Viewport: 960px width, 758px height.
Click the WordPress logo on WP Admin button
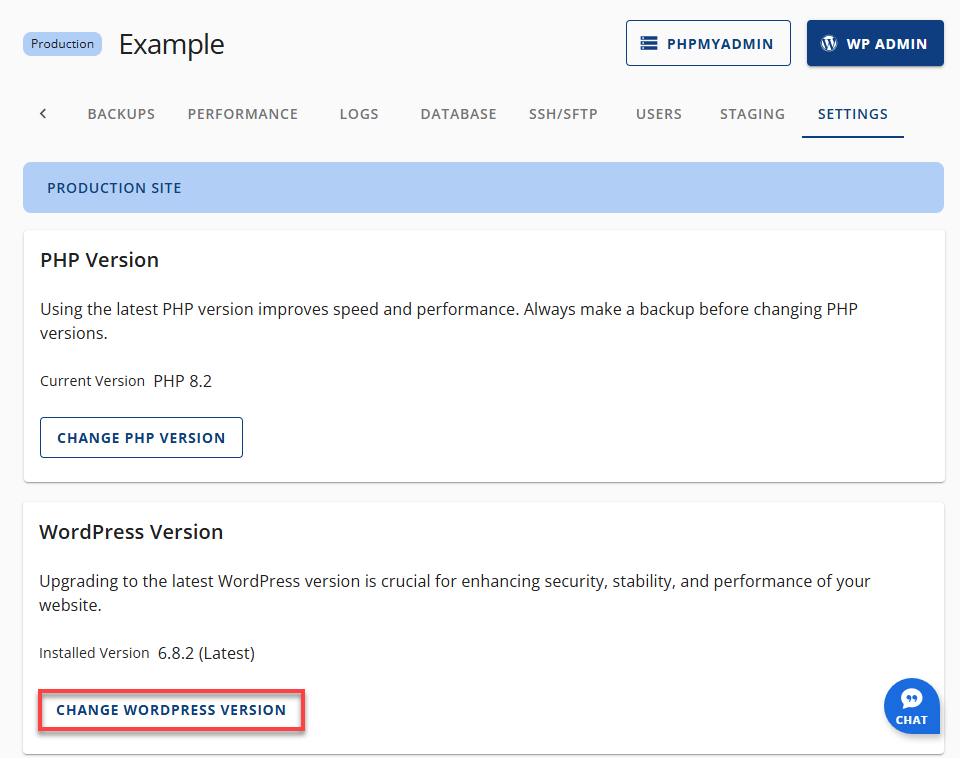[x=828, y=42]
